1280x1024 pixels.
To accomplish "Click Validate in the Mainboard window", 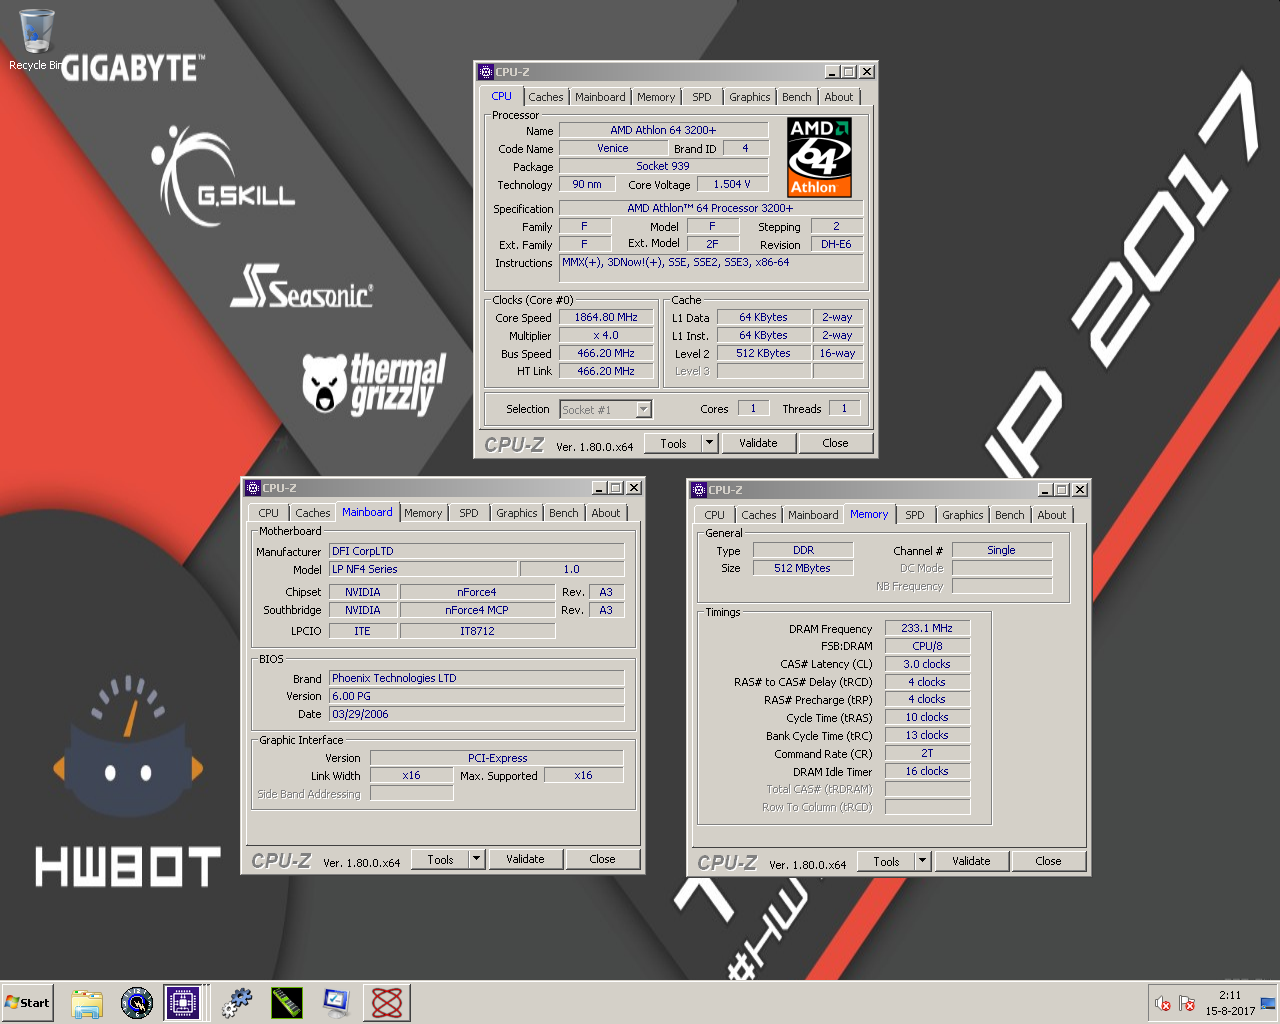I will click(525, 859).
